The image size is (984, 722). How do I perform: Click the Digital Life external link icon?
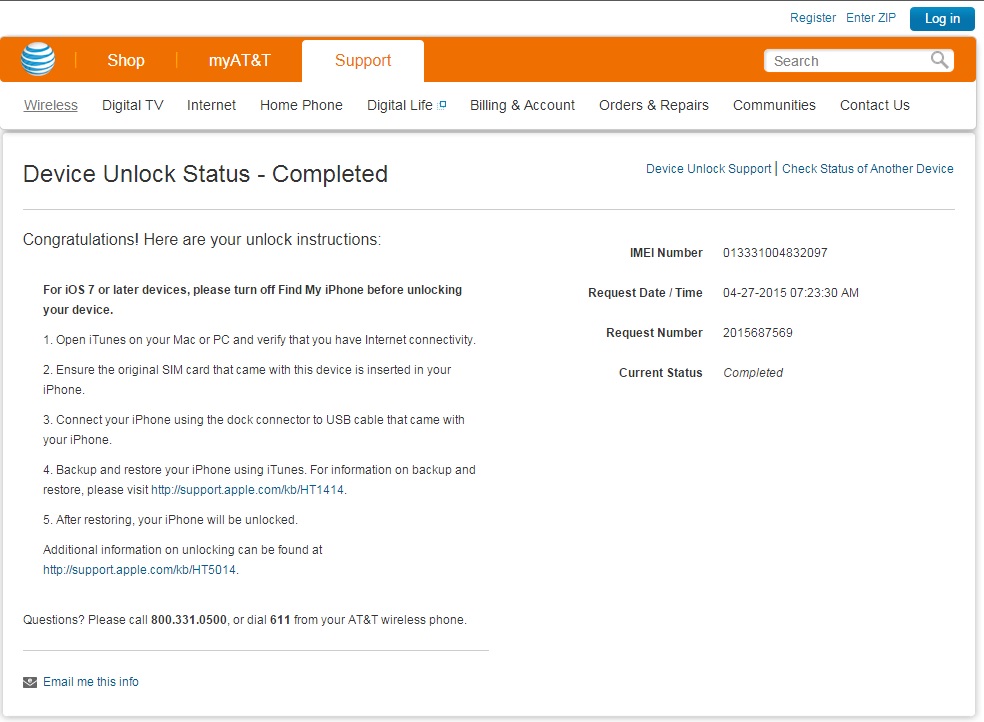pyautogui.click(x=442, y=105)
